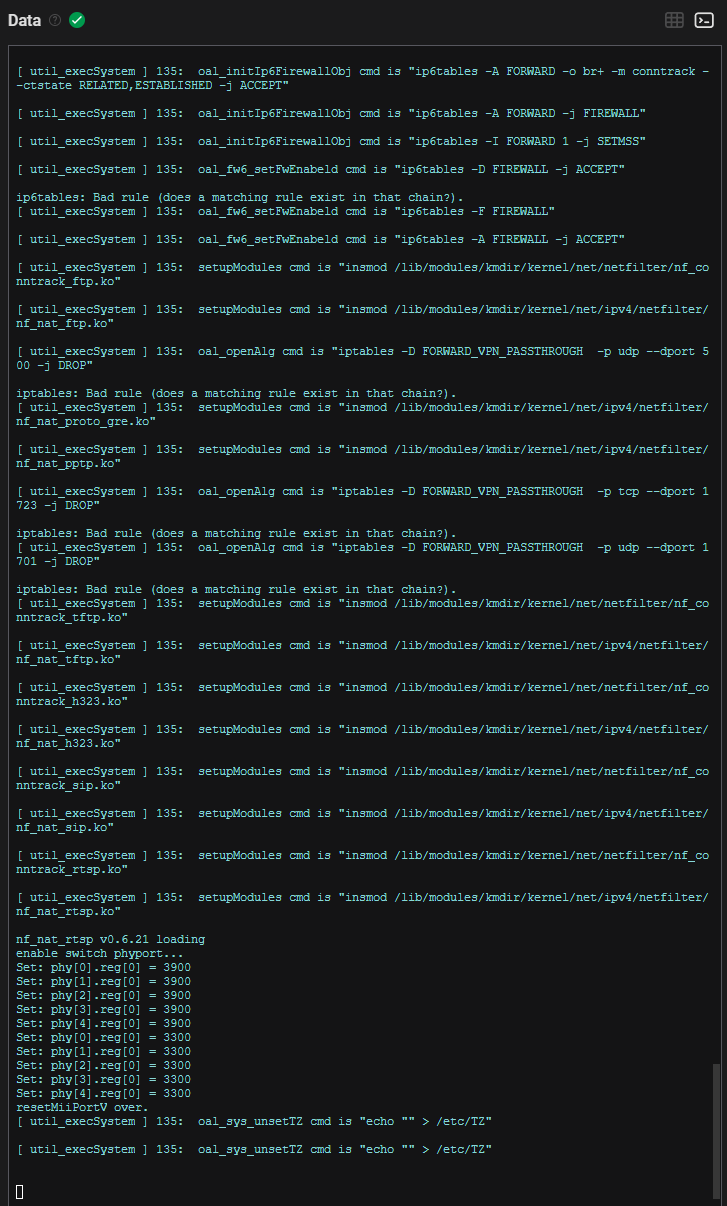Click the 'nf_nat_pptp.ko' text
The height and width of the screenshot is (1206, 727).
[66, 463]
